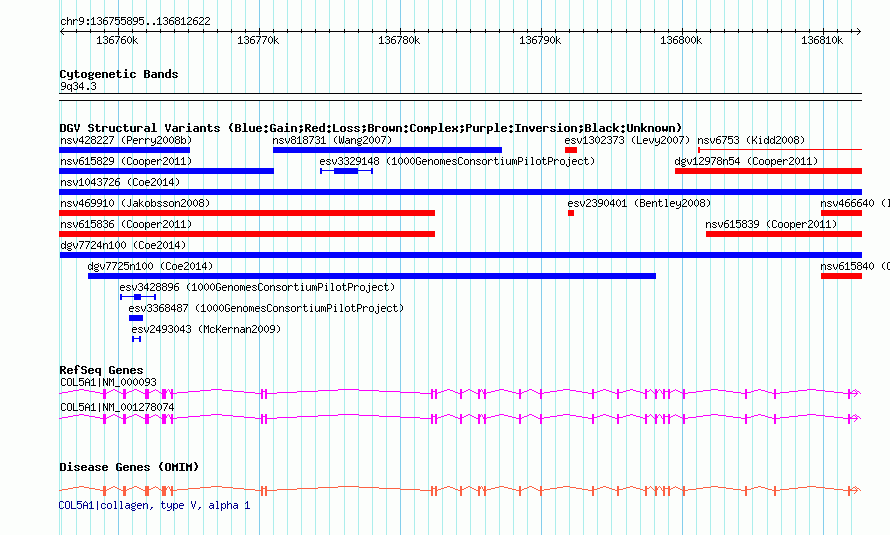This screenshot has height=535, width=890.
Task: Click the chr9:136755895..136812622 coordinate text
Action: [135, 21]
